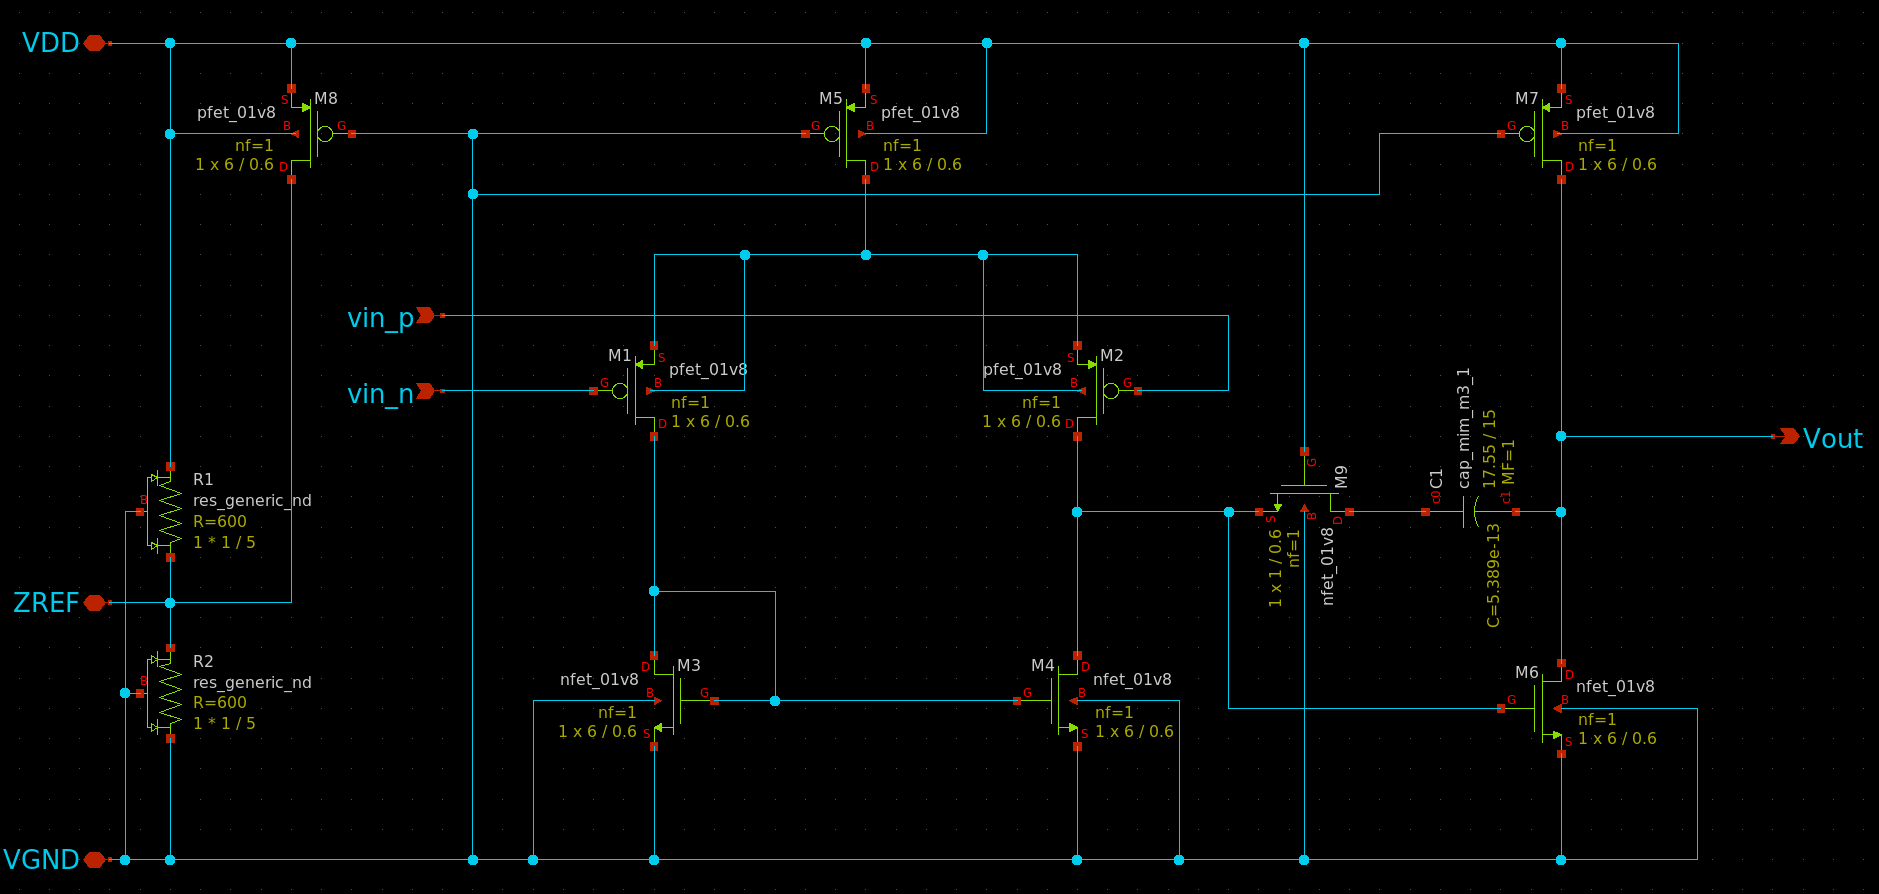Screen dimensions: 1879x894
Task: Select the VGND net label
Action: pos(41,860)
